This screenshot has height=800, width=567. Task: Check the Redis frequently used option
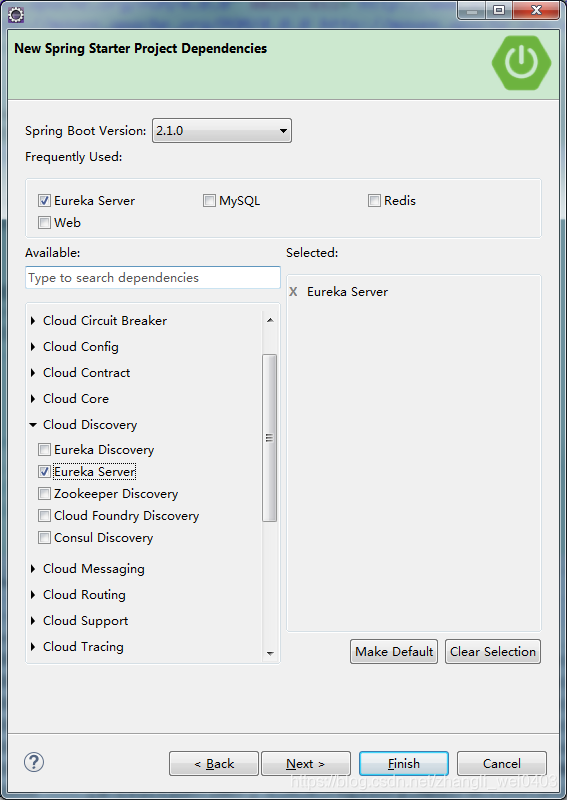(x=374, y=201)
